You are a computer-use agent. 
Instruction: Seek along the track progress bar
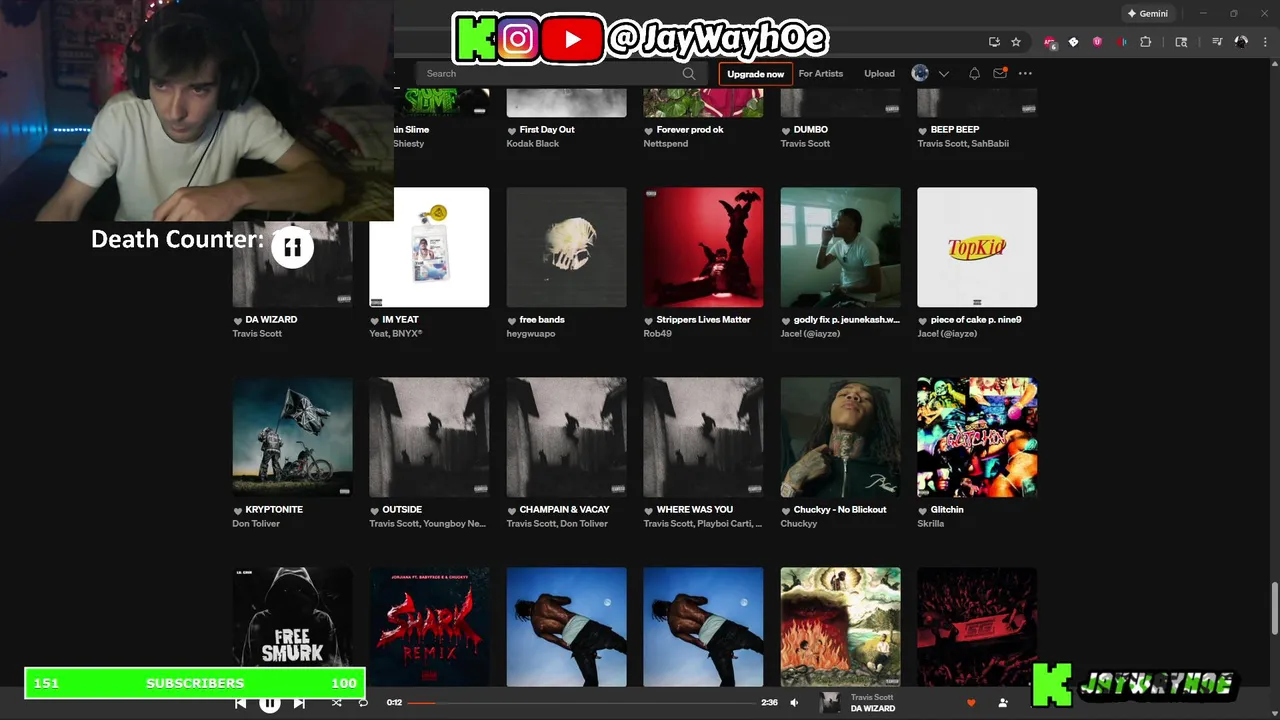click(580, 703)
